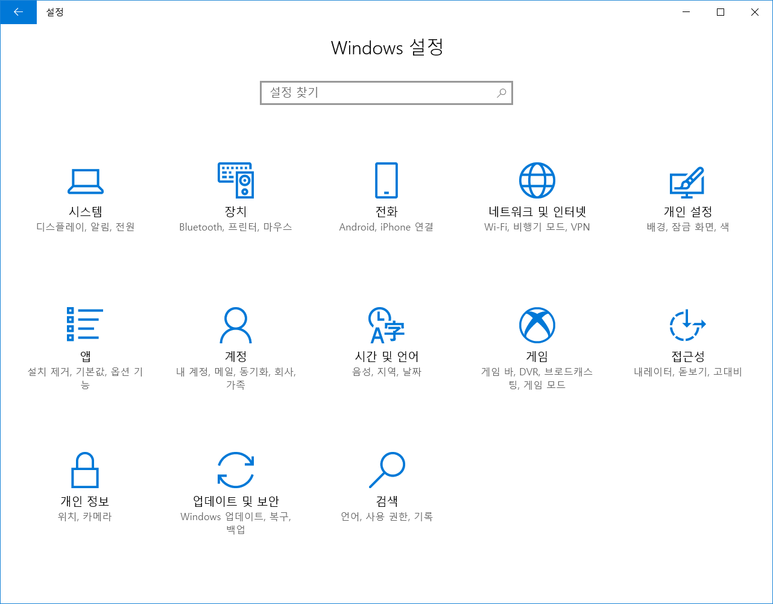The width and height of the screenshot is (773, 604).
Task: Click description 설치 제거, 기본값, 옵션 기능
Action: (85, 378)
